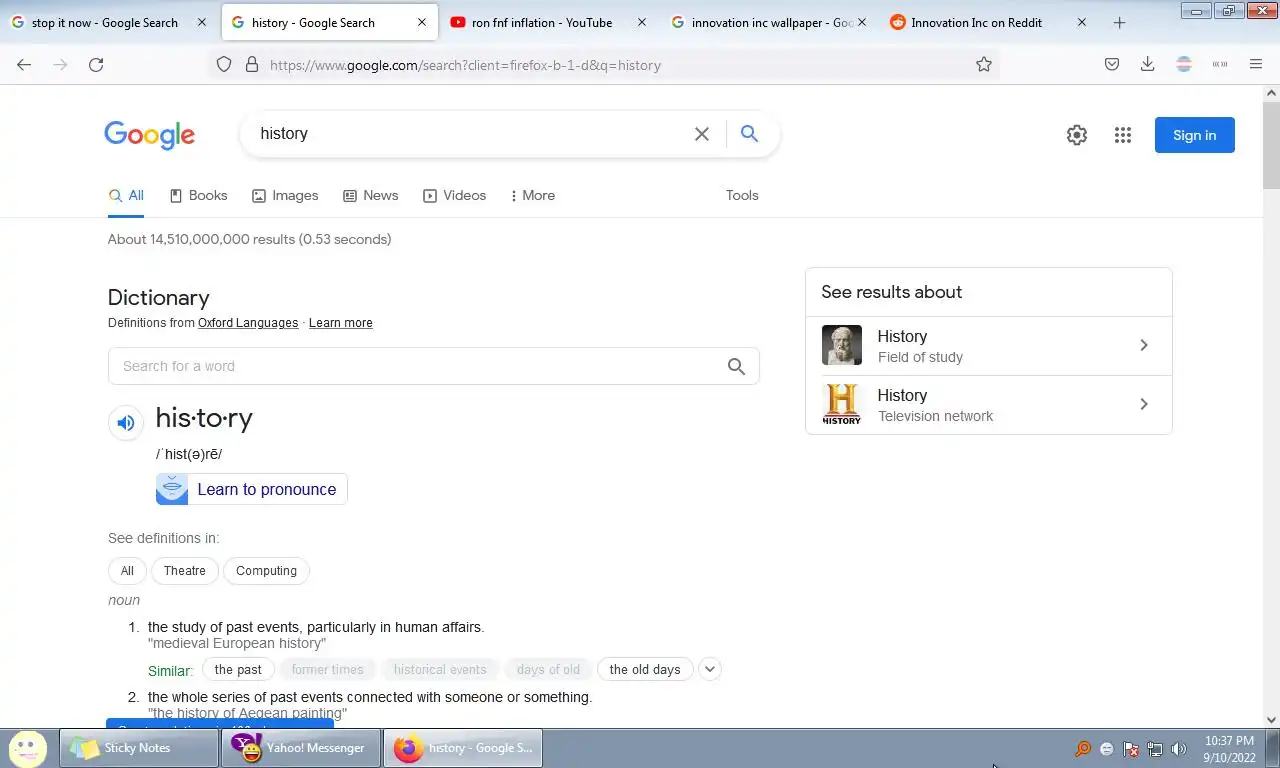Select the Videos search filter
Image resolution: width=1280 pixels, height=768 pixels.
click(x=454, y=195)
